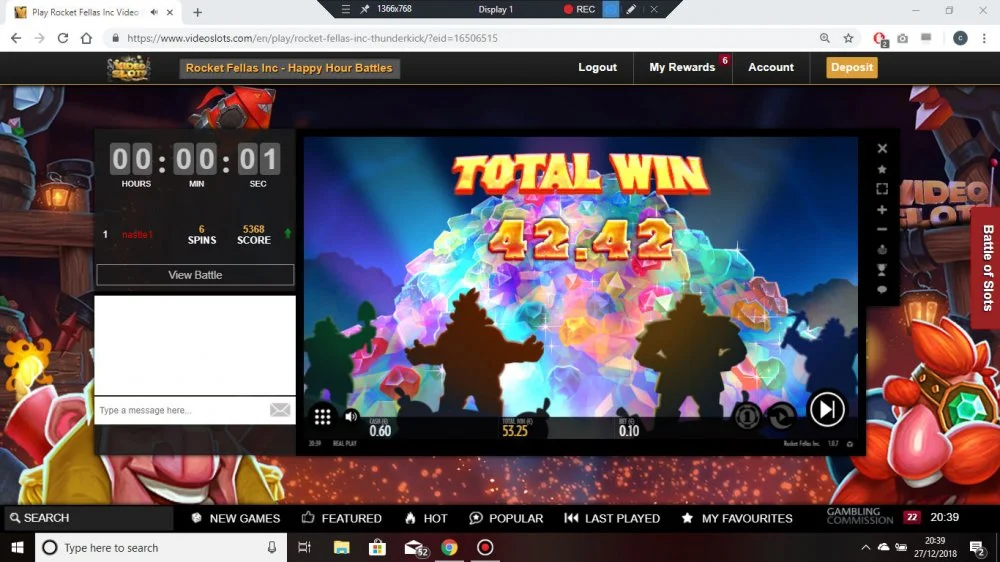
Task: Open MY FAVOURITES list
Action: 737,518
